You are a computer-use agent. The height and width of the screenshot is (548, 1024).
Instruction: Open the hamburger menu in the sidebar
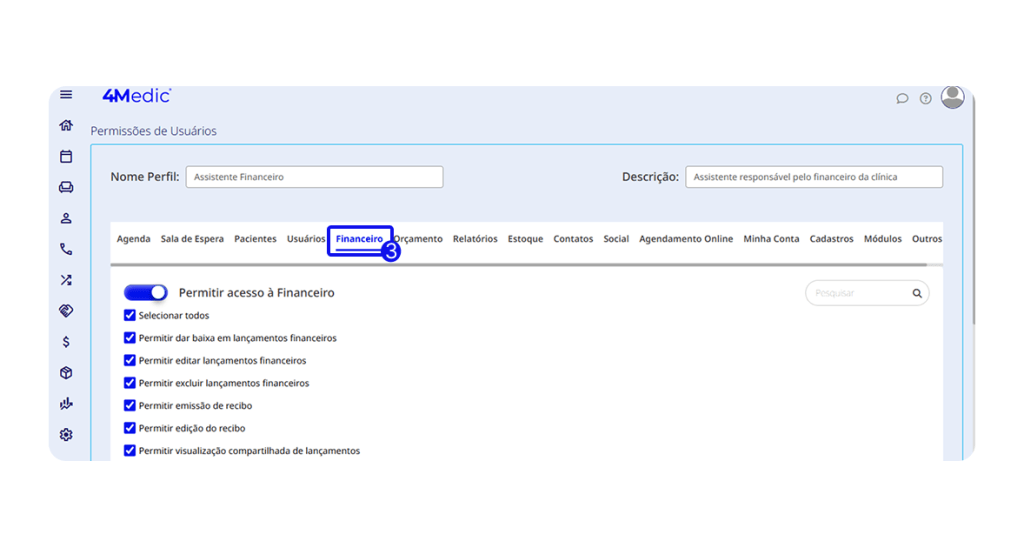click(x=66, y=95)
